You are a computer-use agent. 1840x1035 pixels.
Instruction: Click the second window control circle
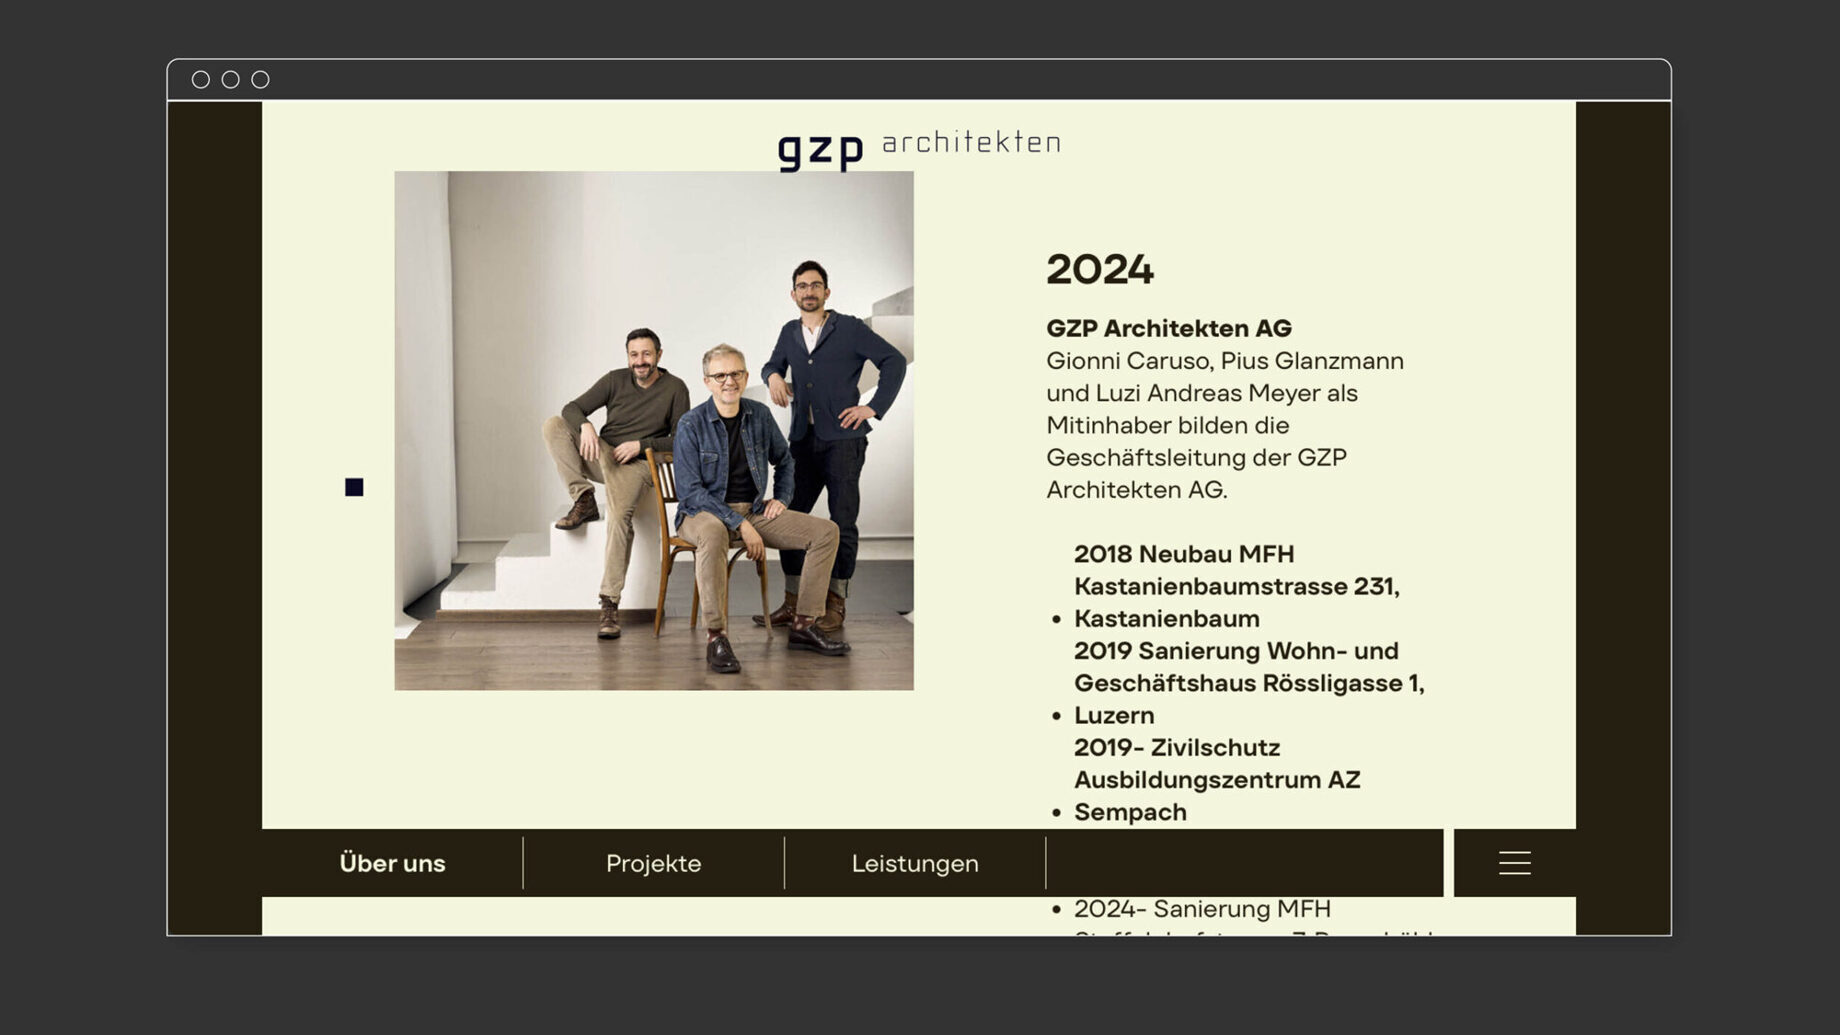coord(231,80)
